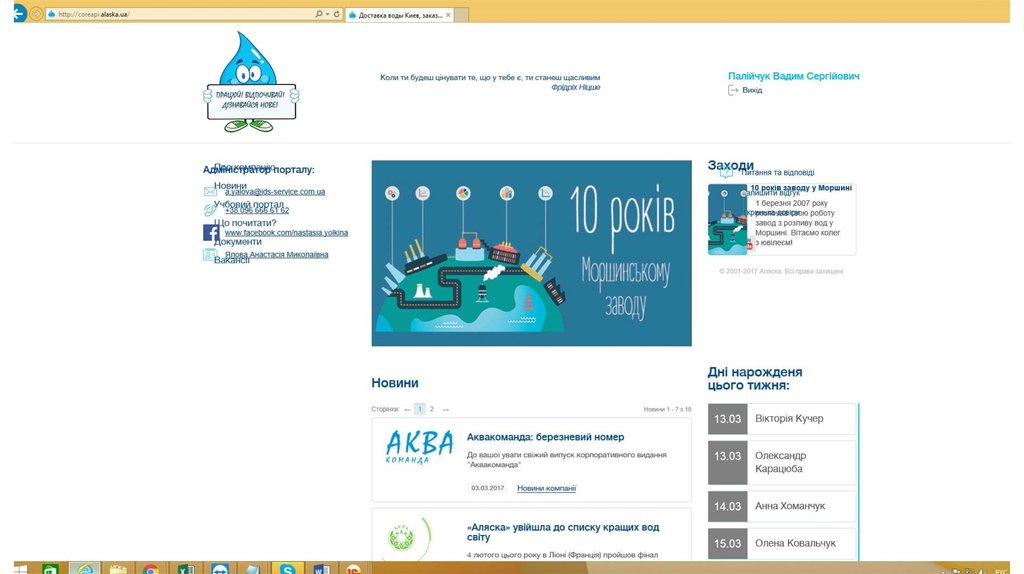Image resolution: width=1024 pixels, height=574 pixels.
Task: Click the a.yalova@ids-service.com.ua email link
Action: pyautogui.click(x=274, y=192)
